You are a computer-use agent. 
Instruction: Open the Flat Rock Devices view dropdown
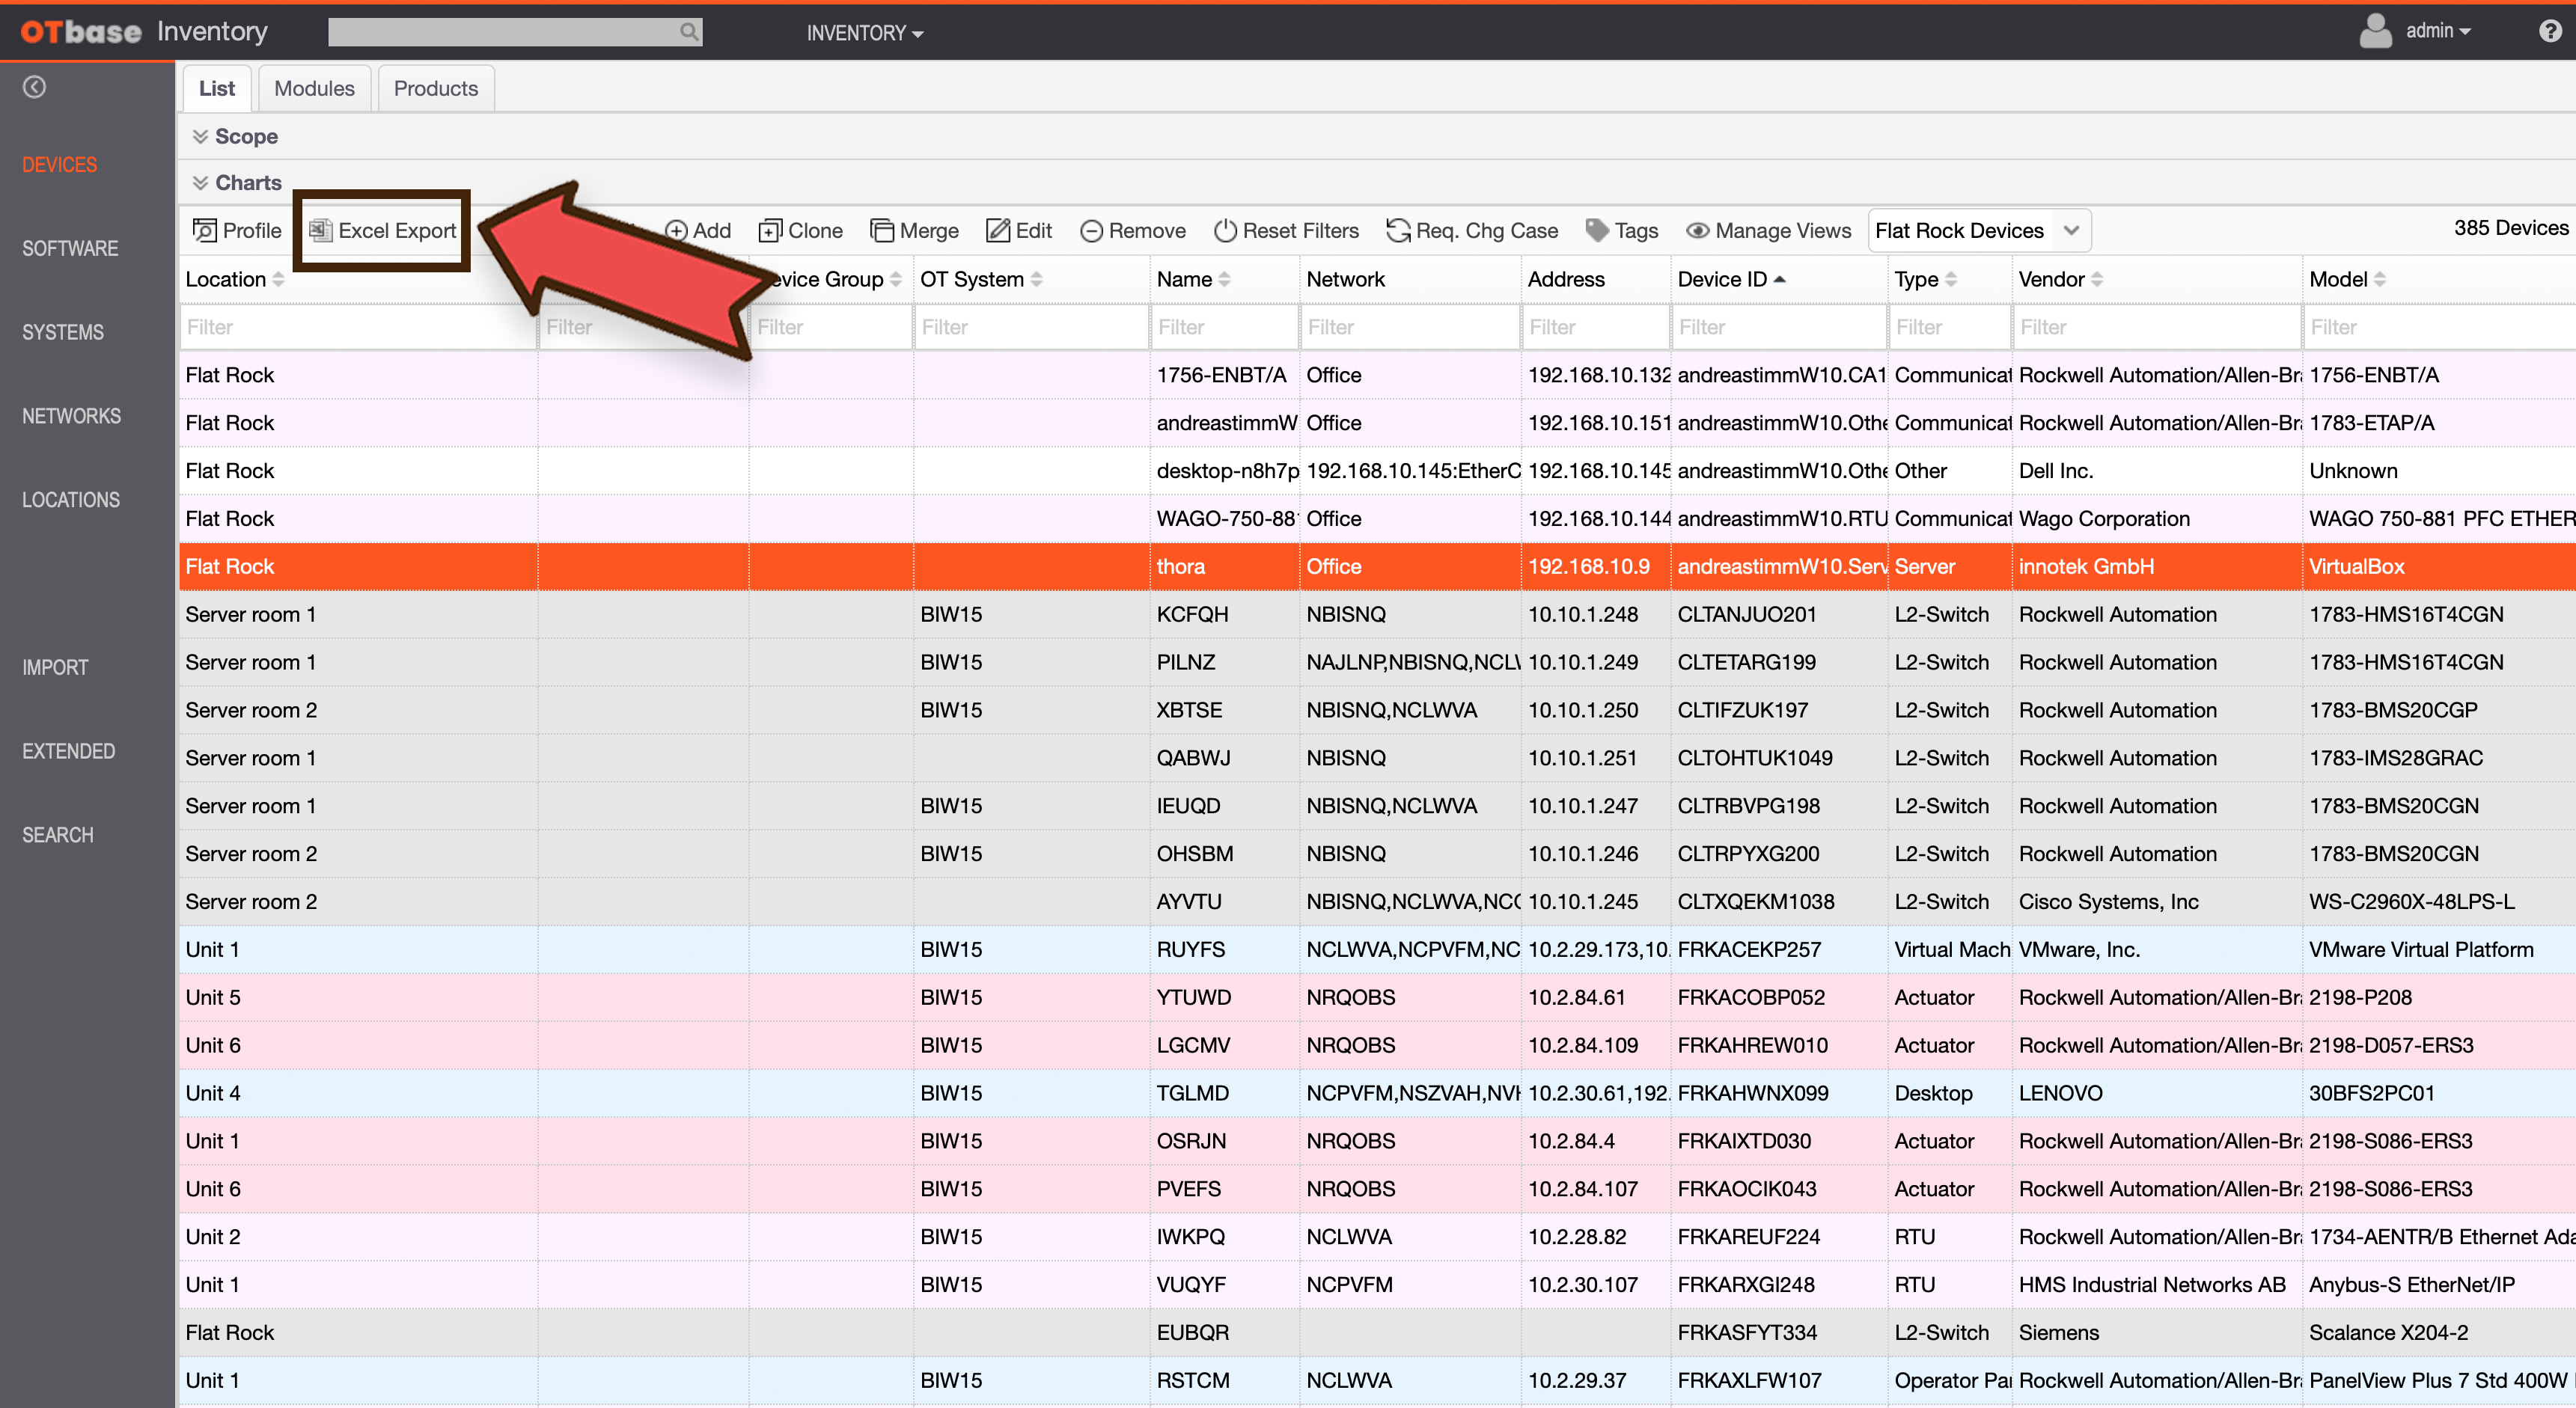tap(2071, 231)
